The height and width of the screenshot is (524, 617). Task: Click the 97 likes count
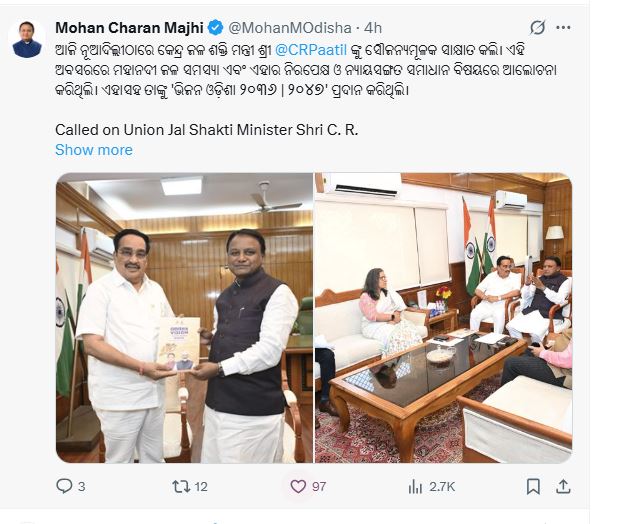pos(319,487)
